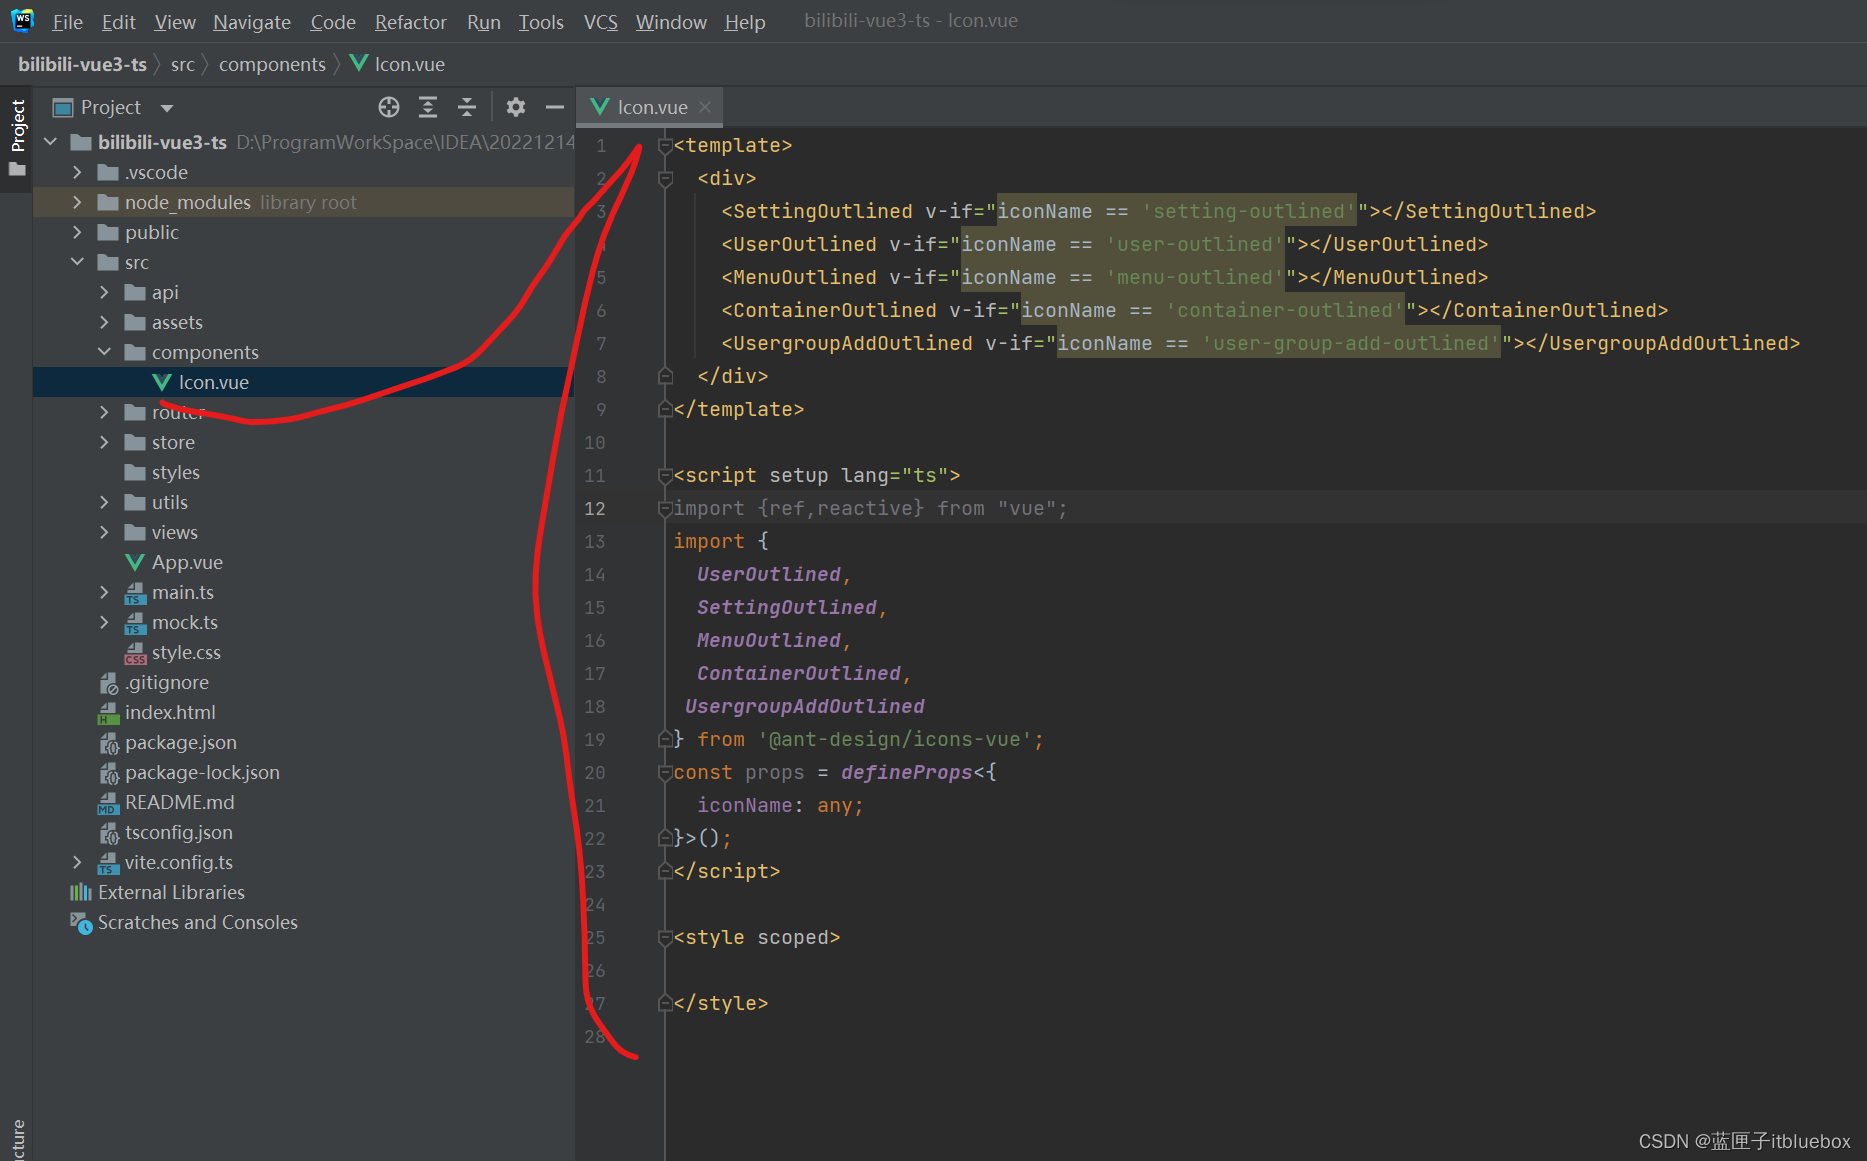This screenshot has height=1161, width=1867.
Task: Open the VCS menu
Action: coord(600,22)
